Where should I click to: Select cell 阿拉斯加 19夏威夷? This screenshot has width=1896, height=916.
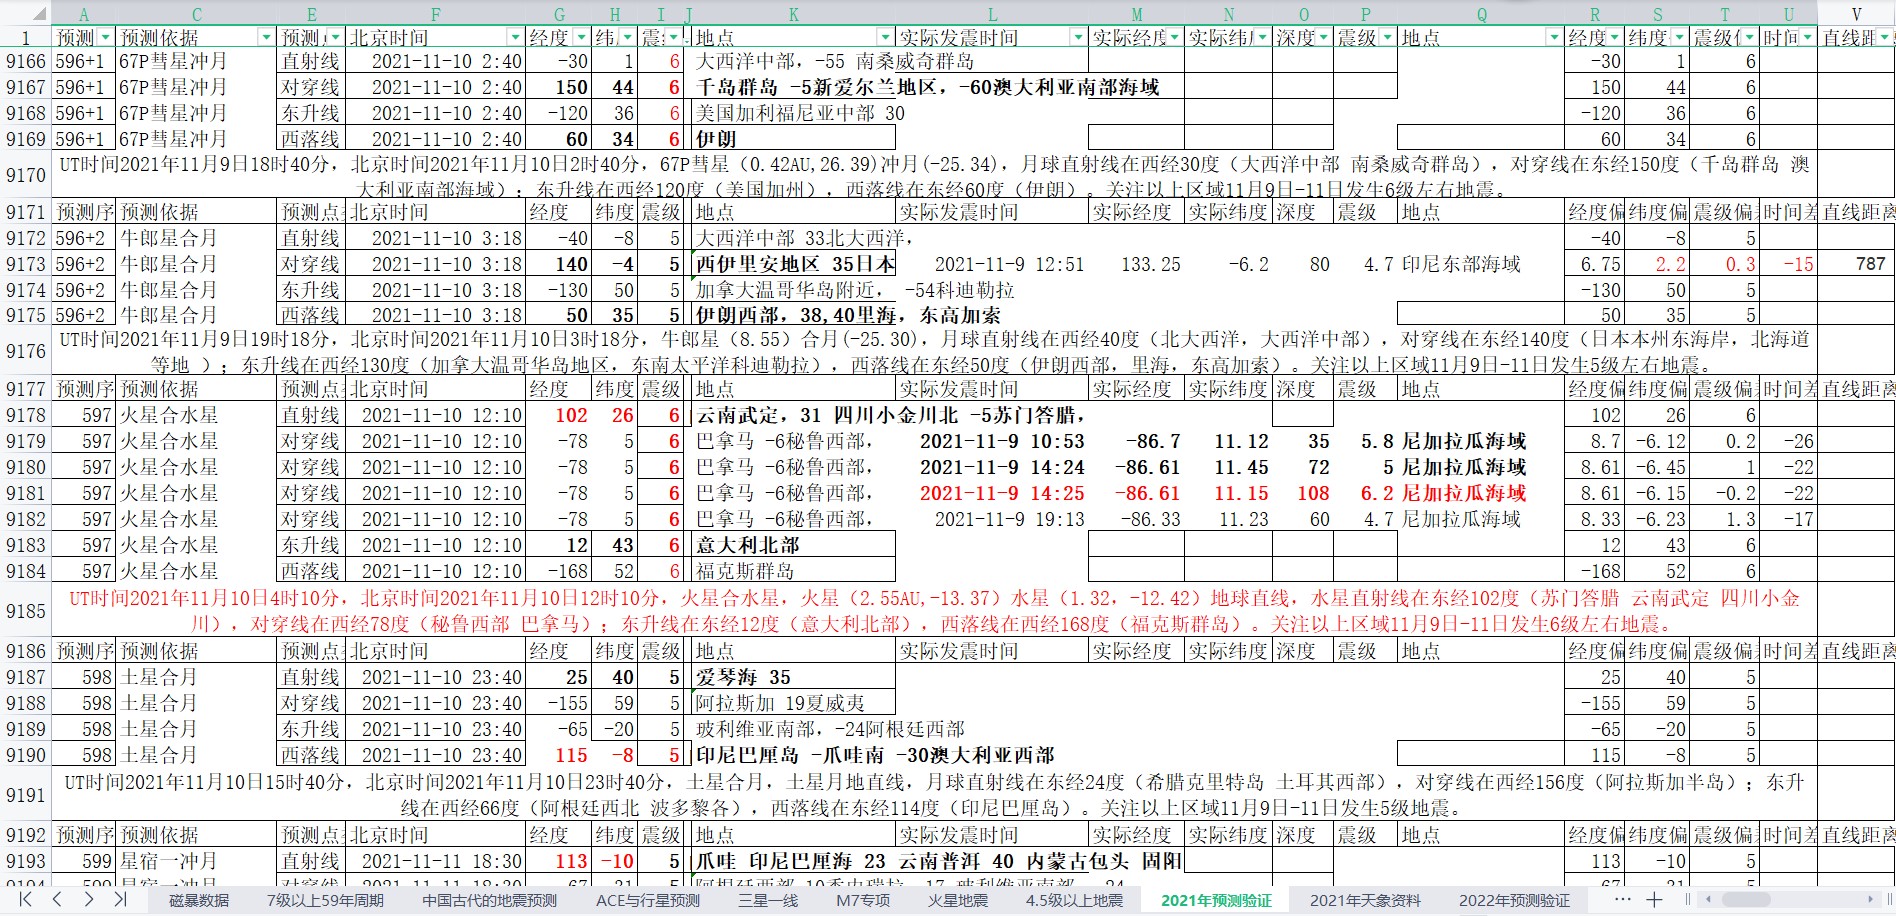793,703
